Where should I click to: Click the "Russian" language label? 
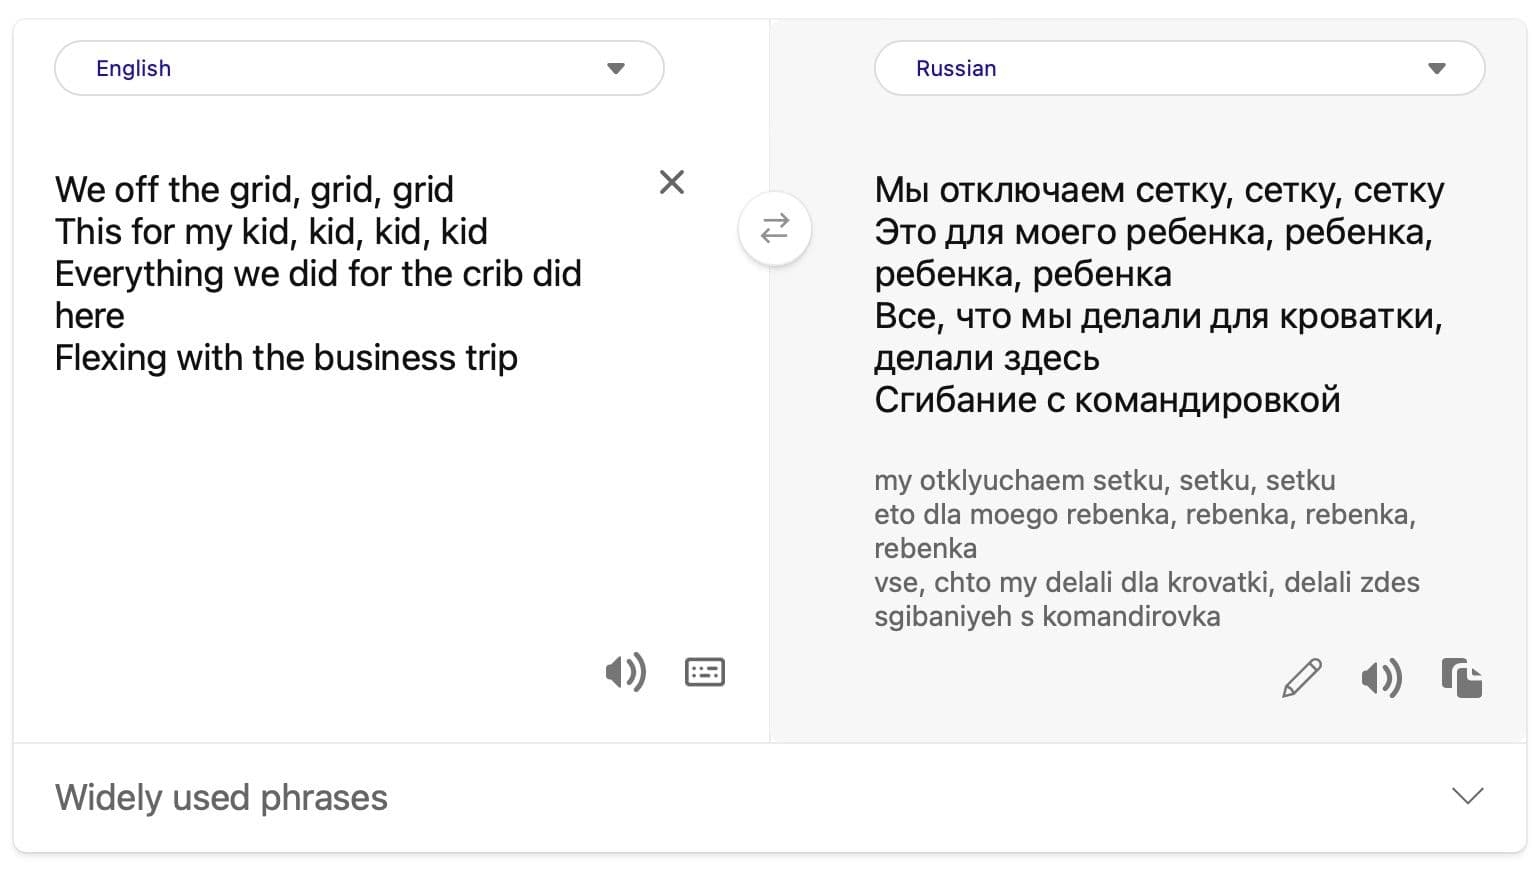click(x=956, y=68)
